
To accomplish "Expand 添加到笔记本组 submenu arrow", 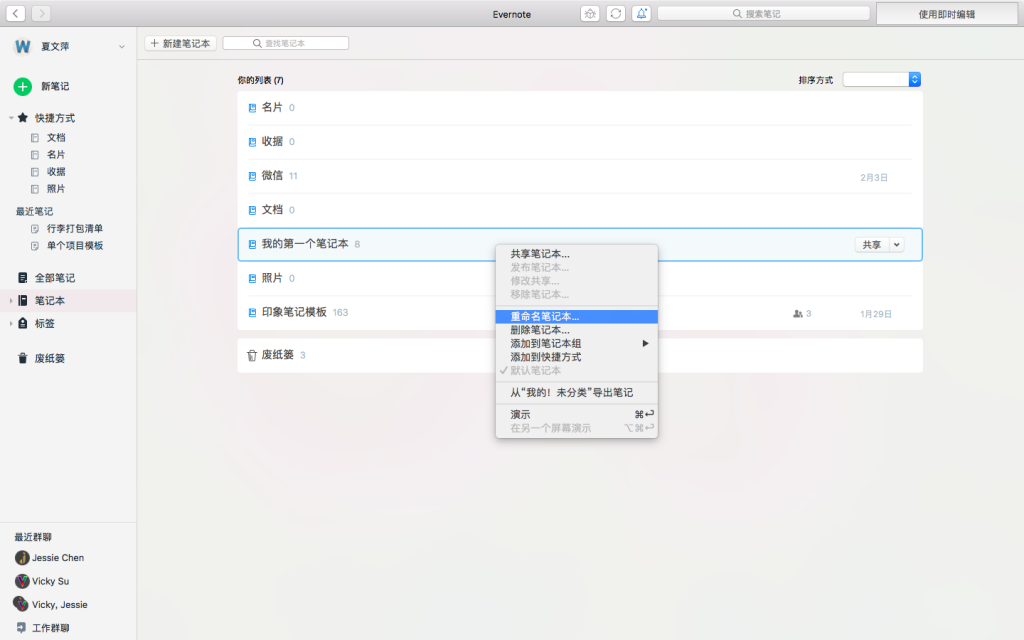I will tap(645, 344).
